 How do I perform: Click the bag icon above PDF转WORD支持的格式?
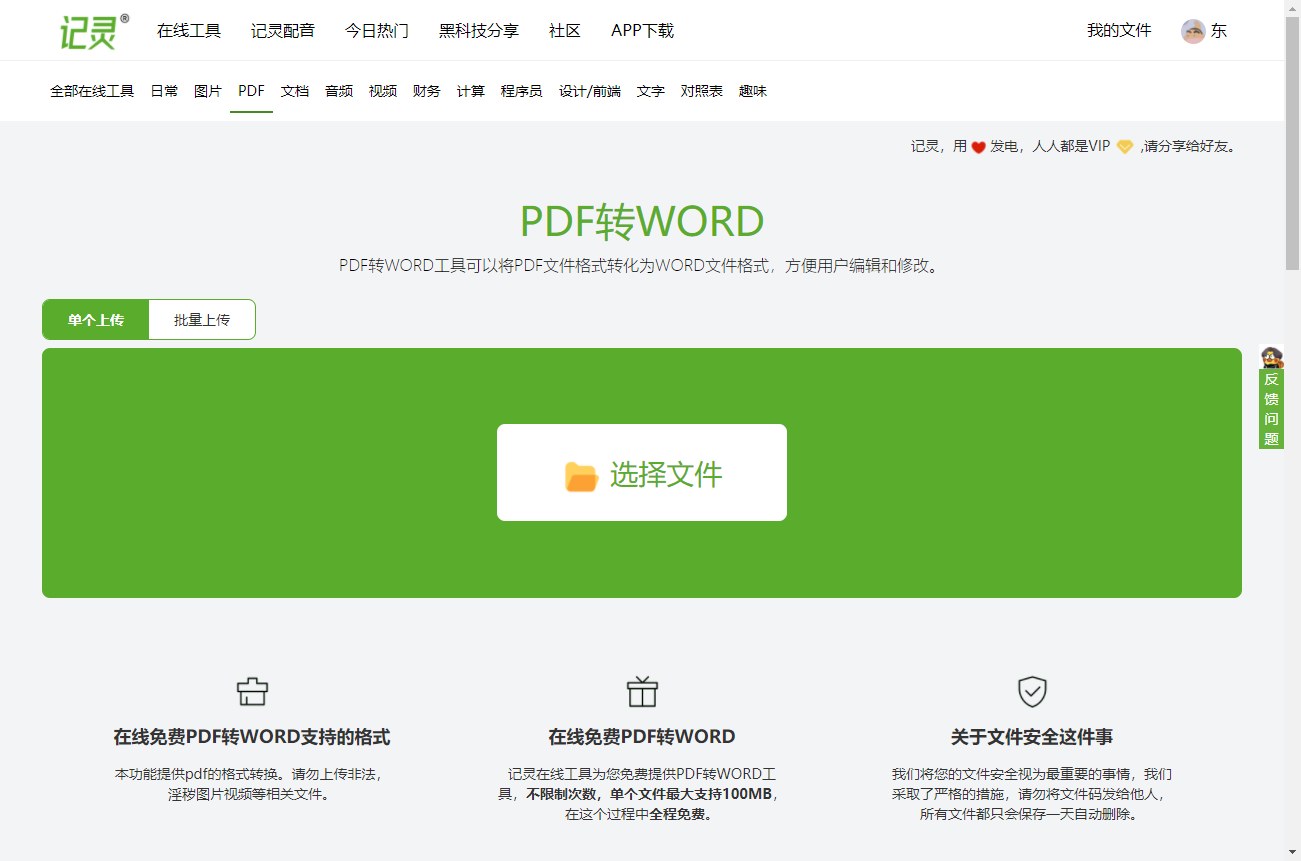tap(252, 691)
